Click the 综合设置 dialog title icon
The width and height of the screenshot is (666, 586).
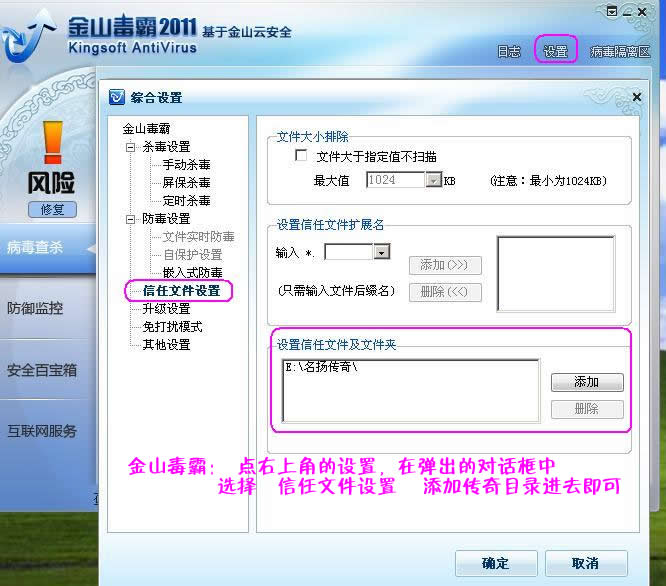117,97
